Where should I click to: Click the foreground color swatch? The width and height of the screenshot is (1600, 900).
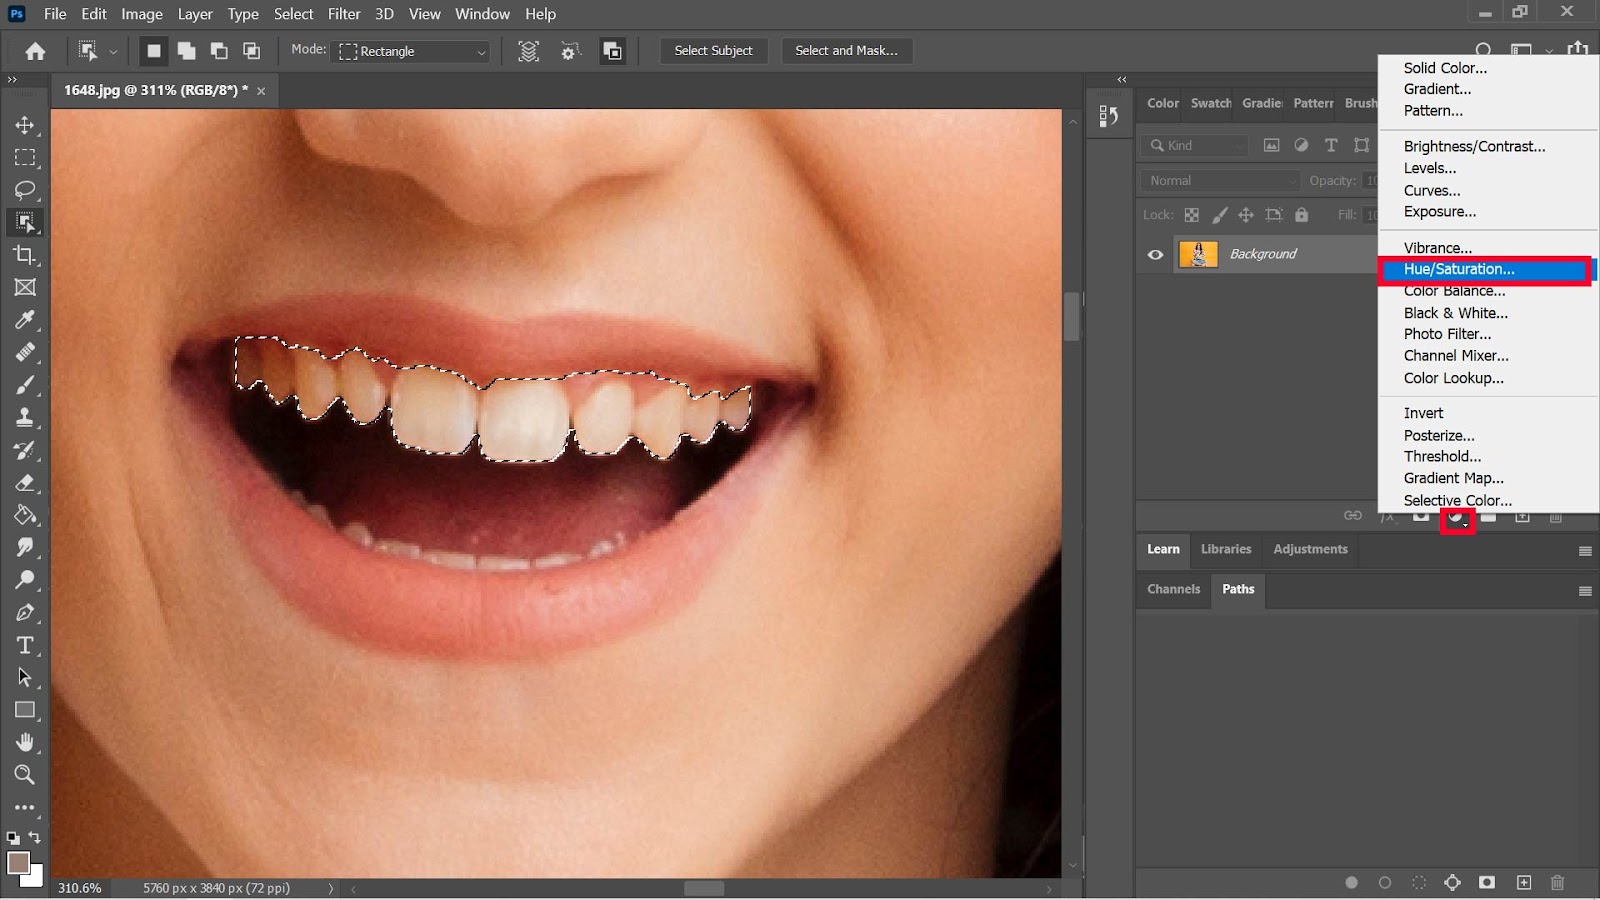point(18,863)
